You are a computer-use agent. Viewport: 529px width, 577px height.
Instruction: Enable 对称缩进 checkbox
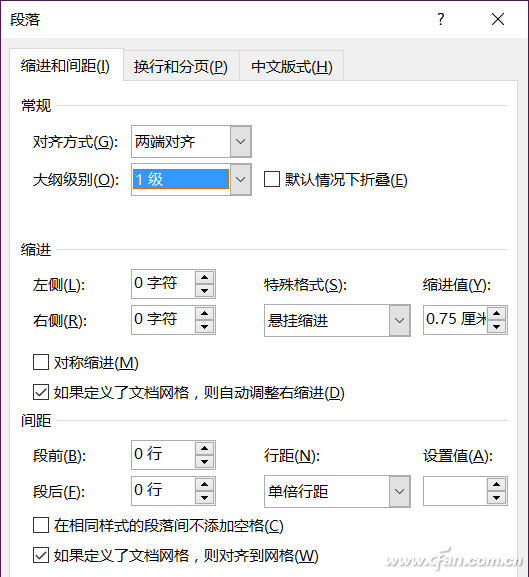[x=41, y=362]
